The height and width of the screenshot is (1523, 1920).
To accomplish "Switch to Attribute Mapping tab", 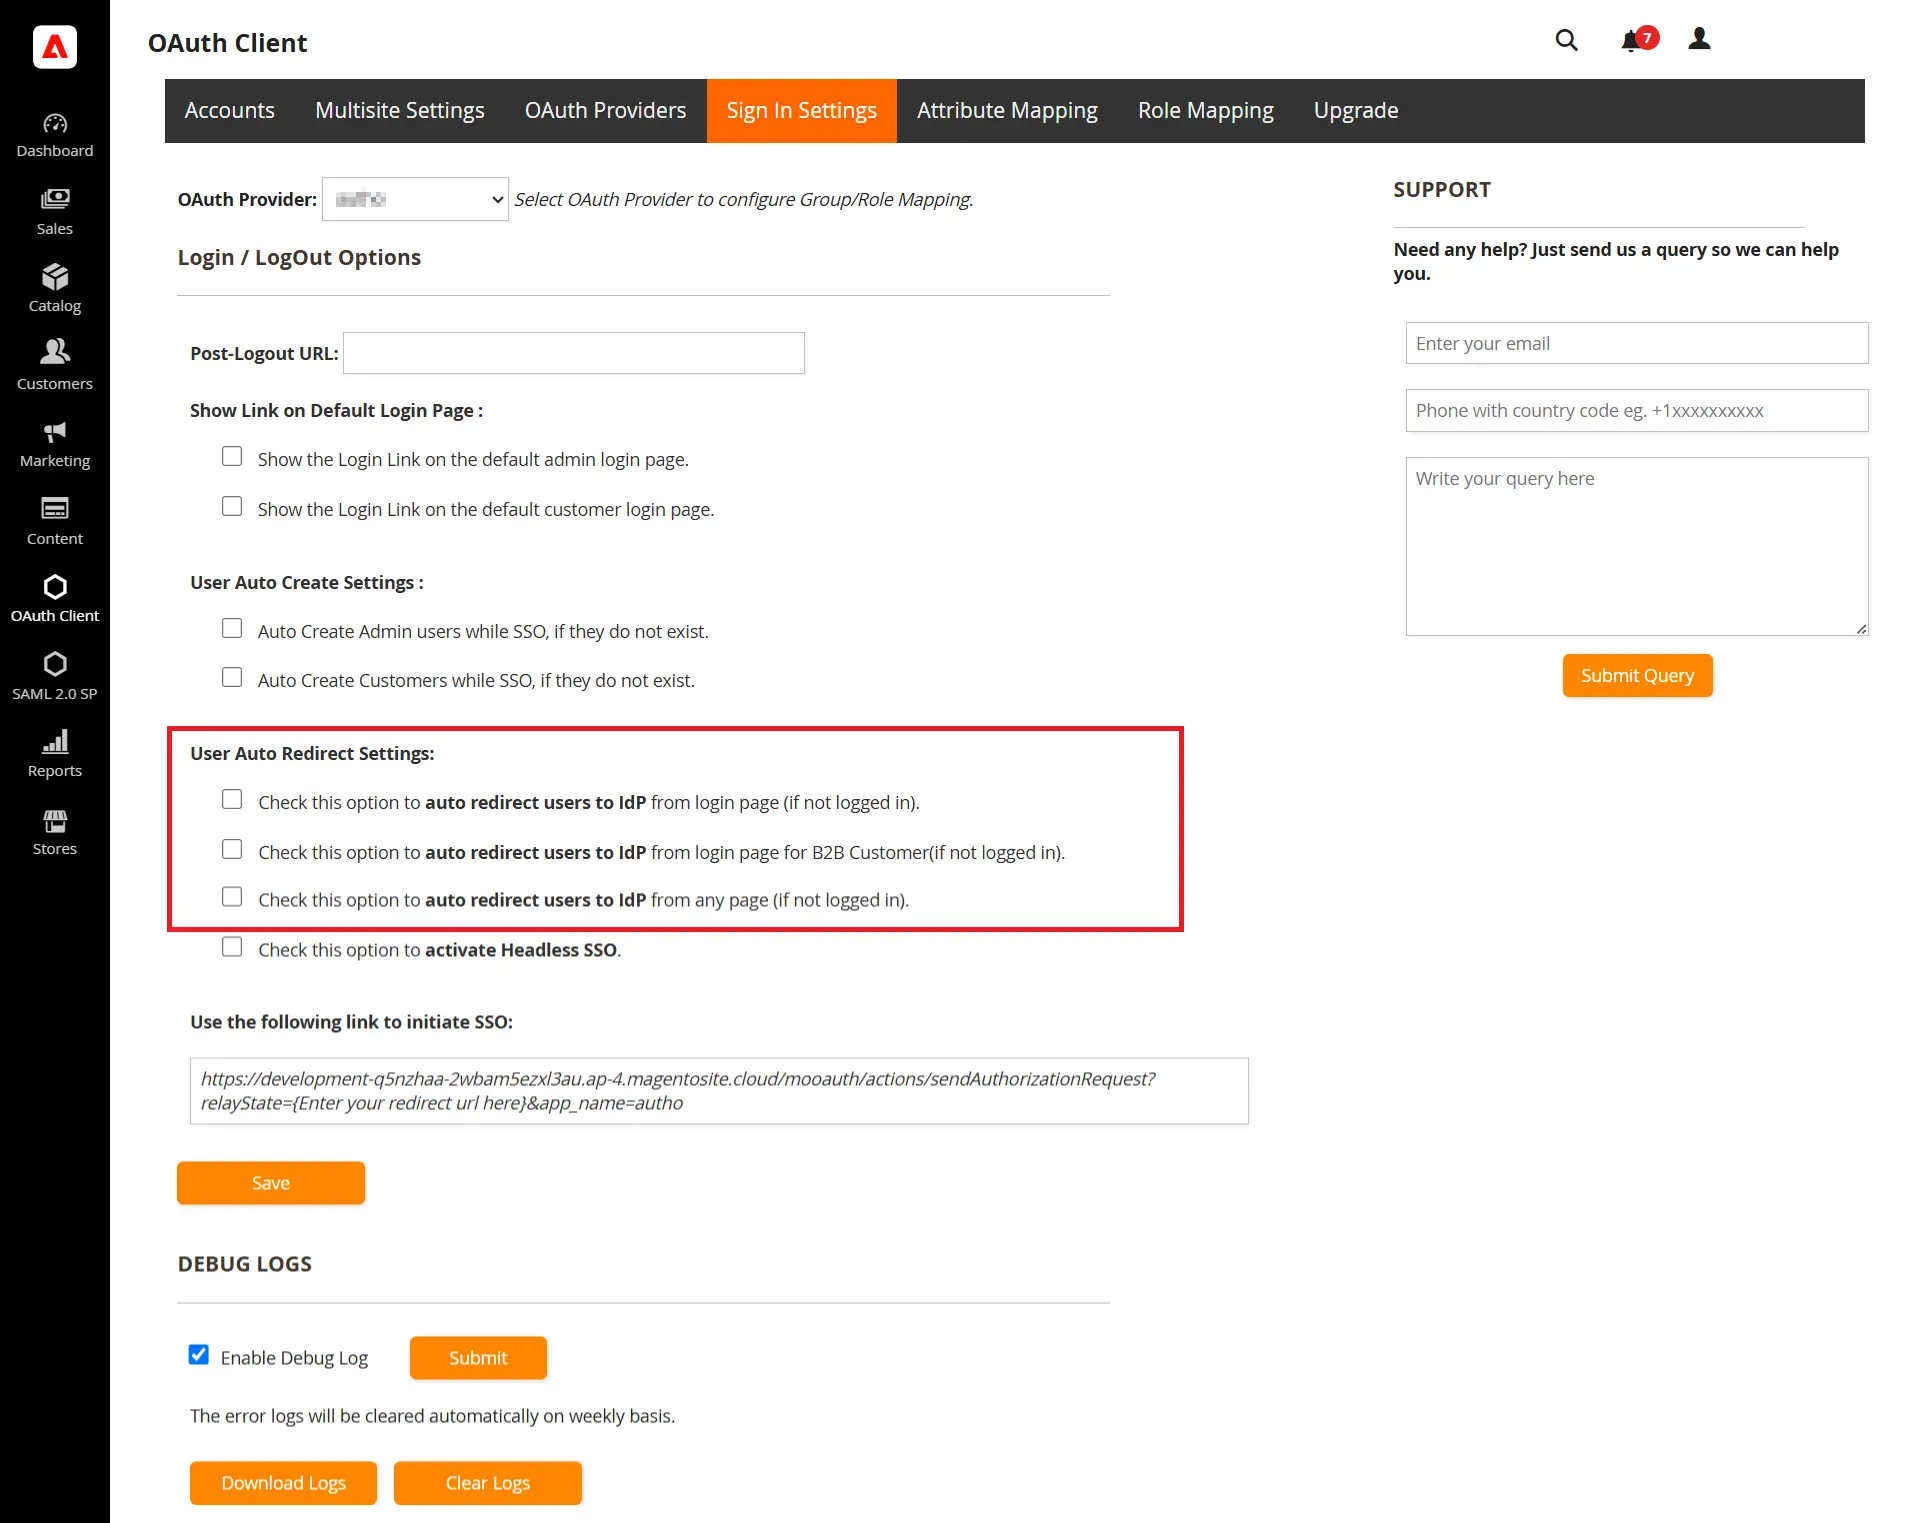I will pyautogui.click(x=1007, y=111).
